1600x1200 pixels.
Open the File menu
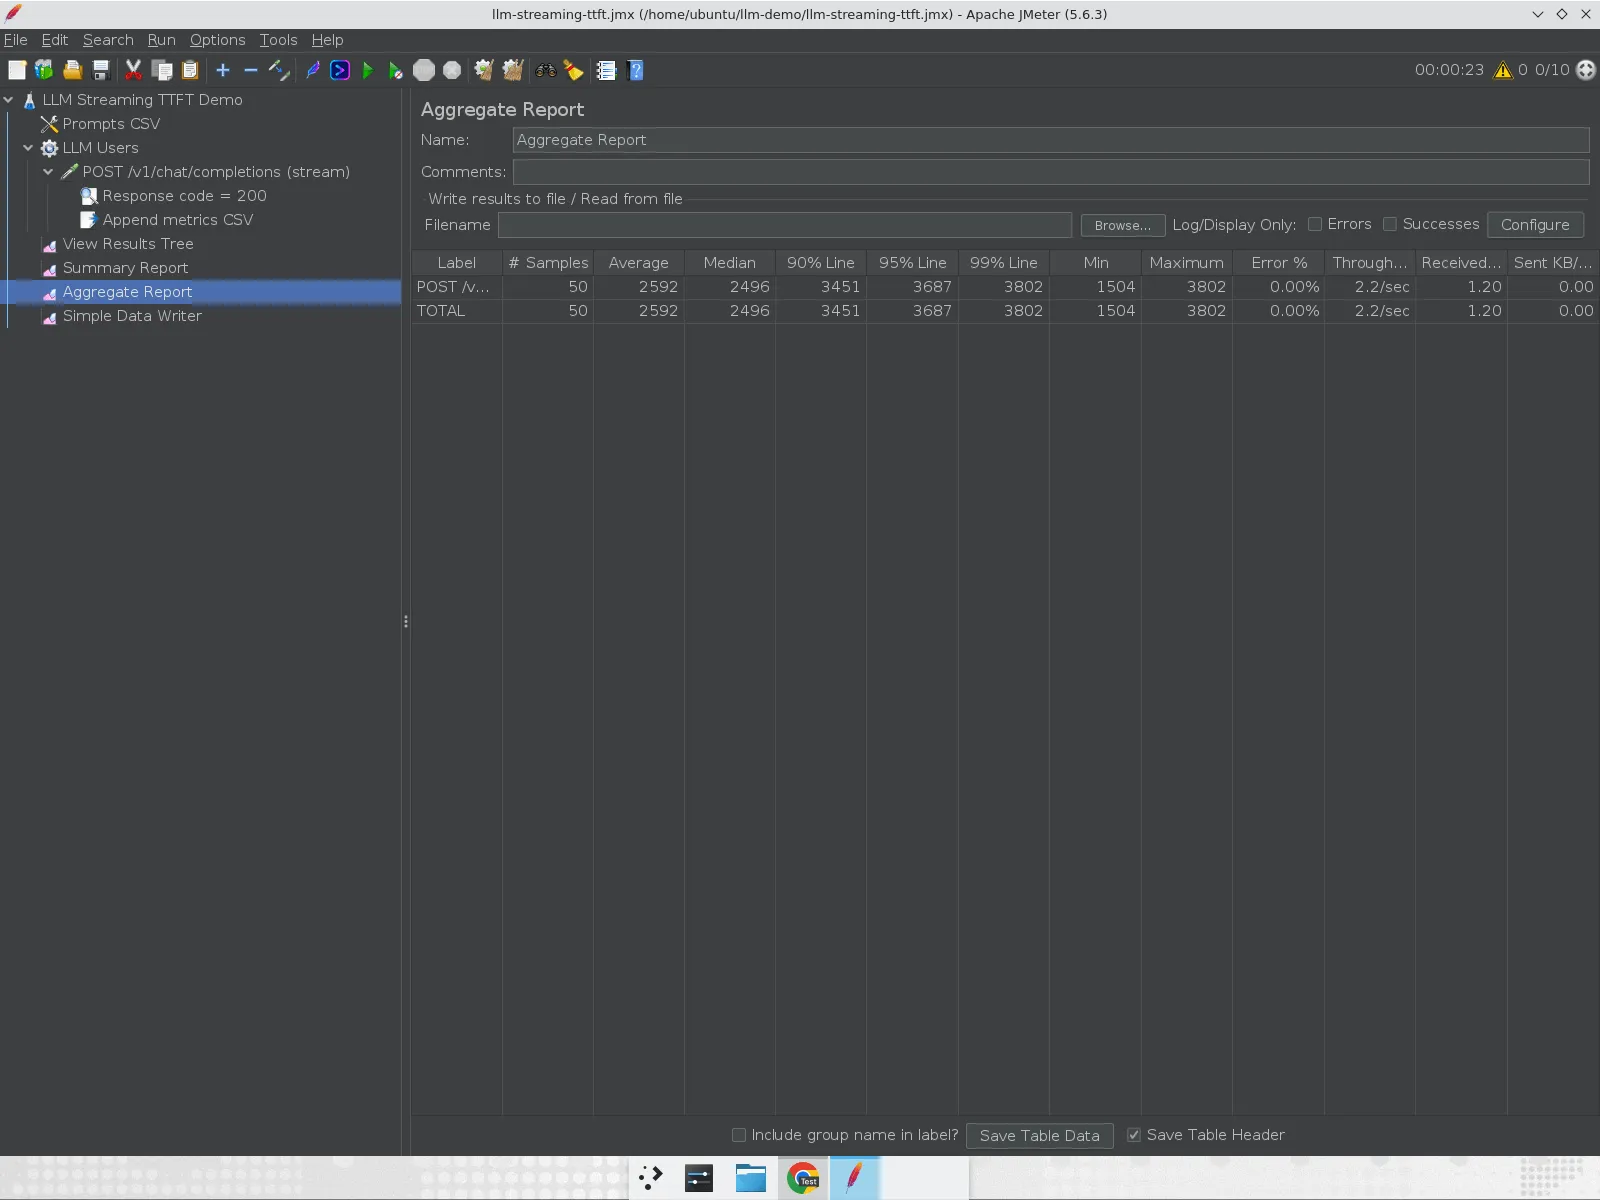tap(15, 40)
